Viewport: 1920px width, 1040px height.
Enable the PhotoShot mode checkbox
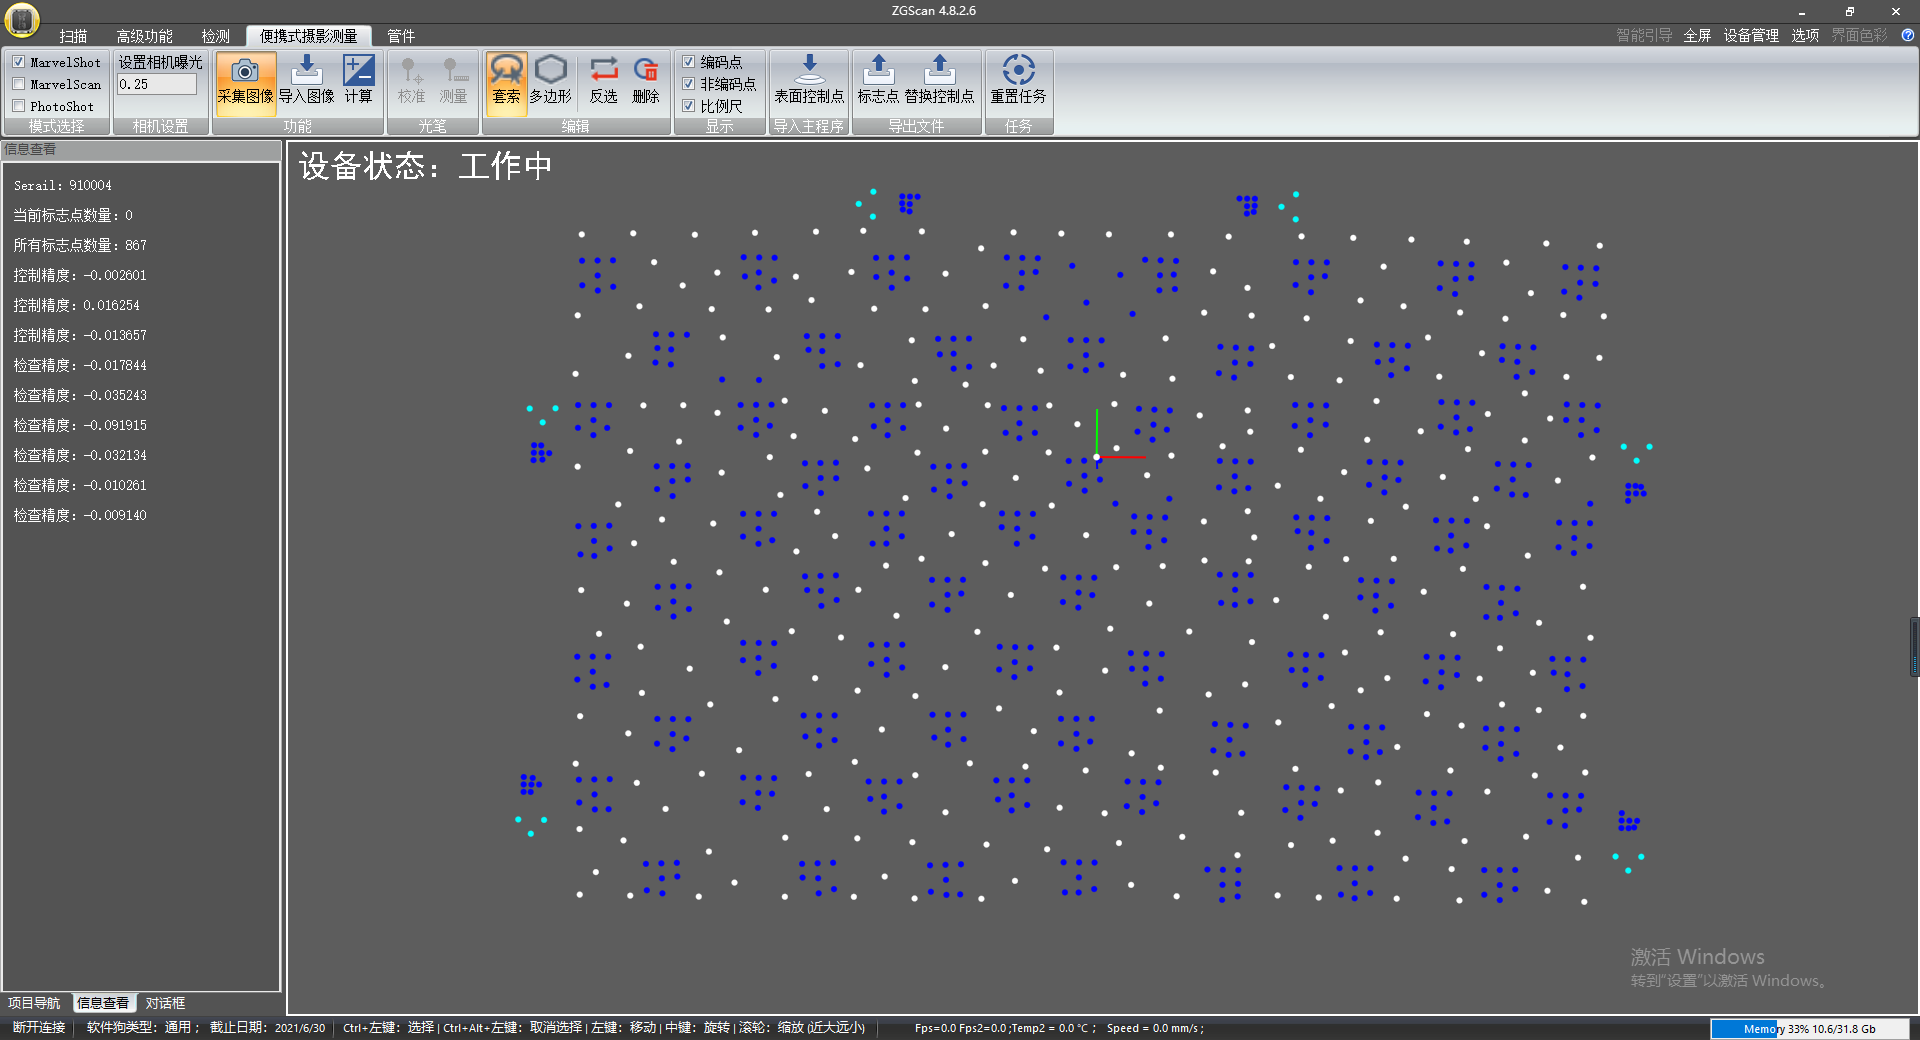[x=19, y=106]
